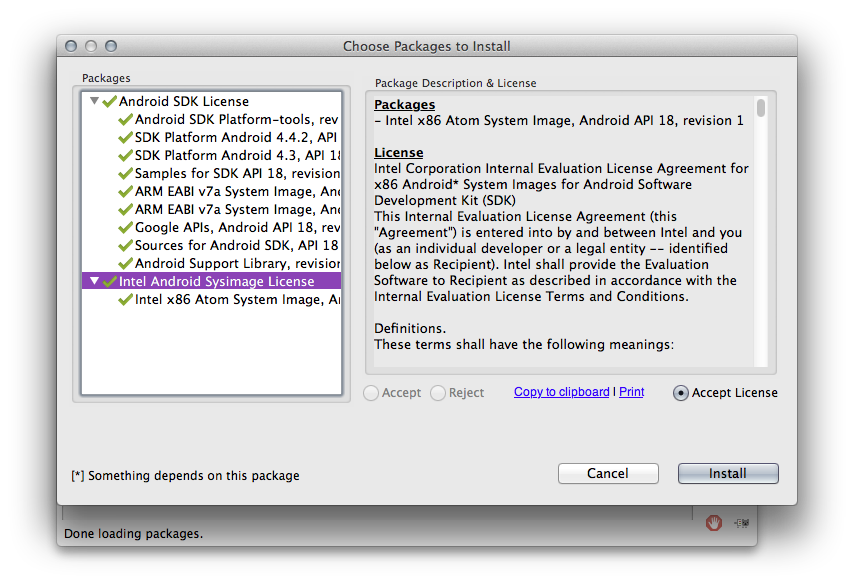The image size is (854, 584).
Task: Select Android Support Library row
Action: [211, 263]
